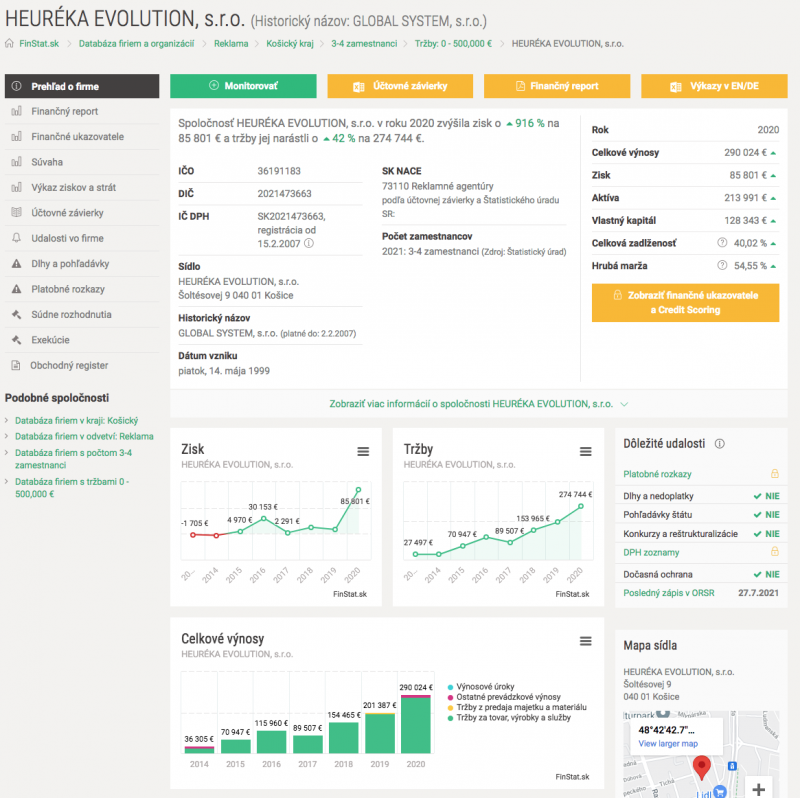The image size is (800, 798).
Task: Zoom in the map with the plus icon
Action: (758, 789)
